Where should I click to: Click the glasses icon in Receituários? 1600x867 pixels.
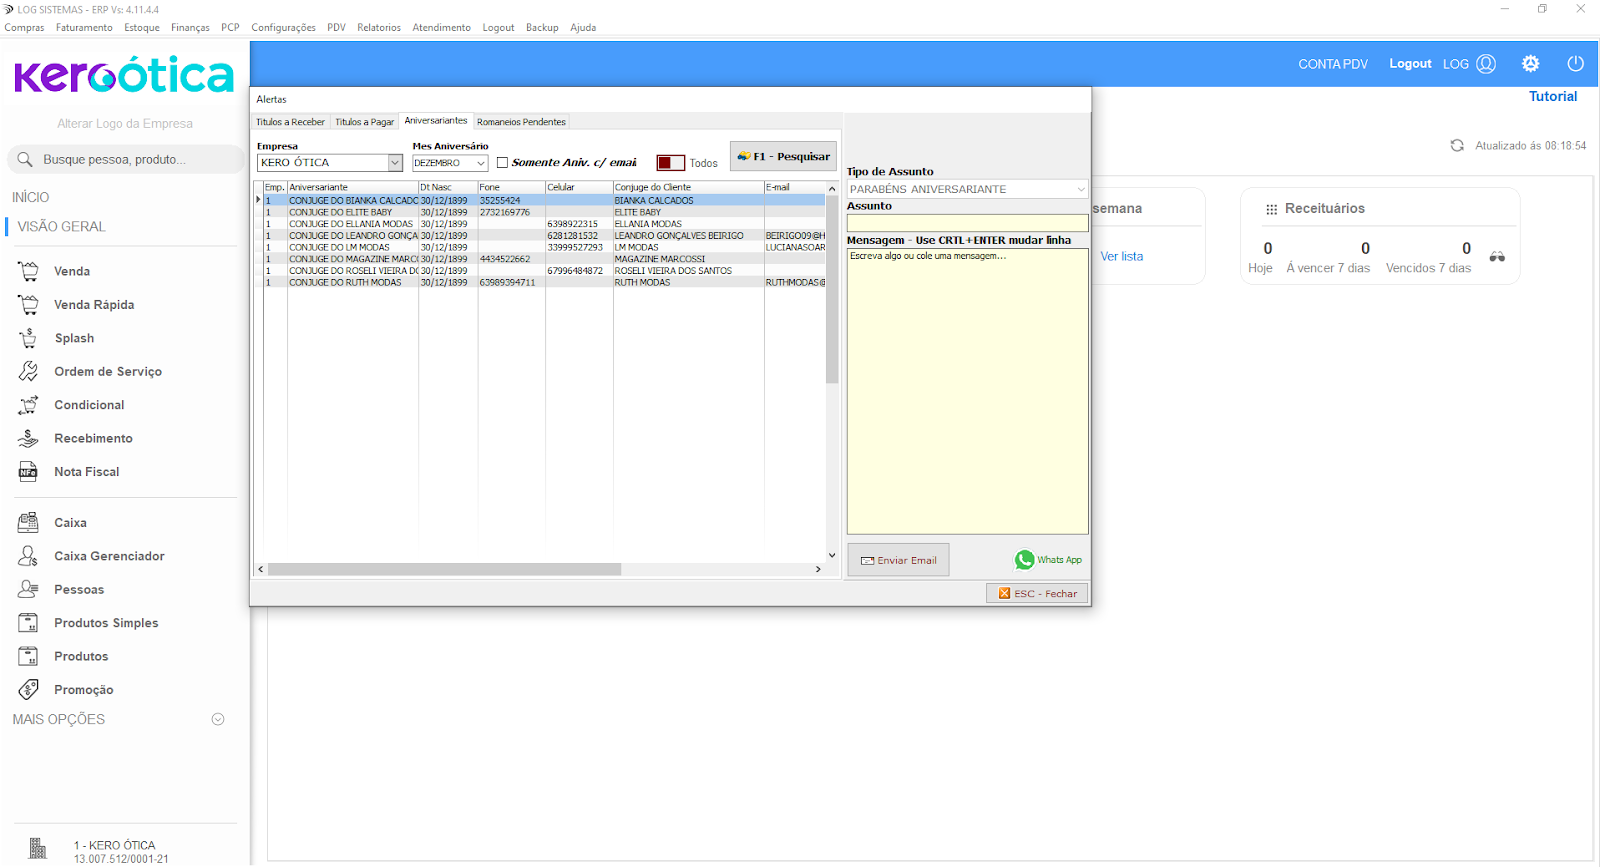tap(1497, 257)
